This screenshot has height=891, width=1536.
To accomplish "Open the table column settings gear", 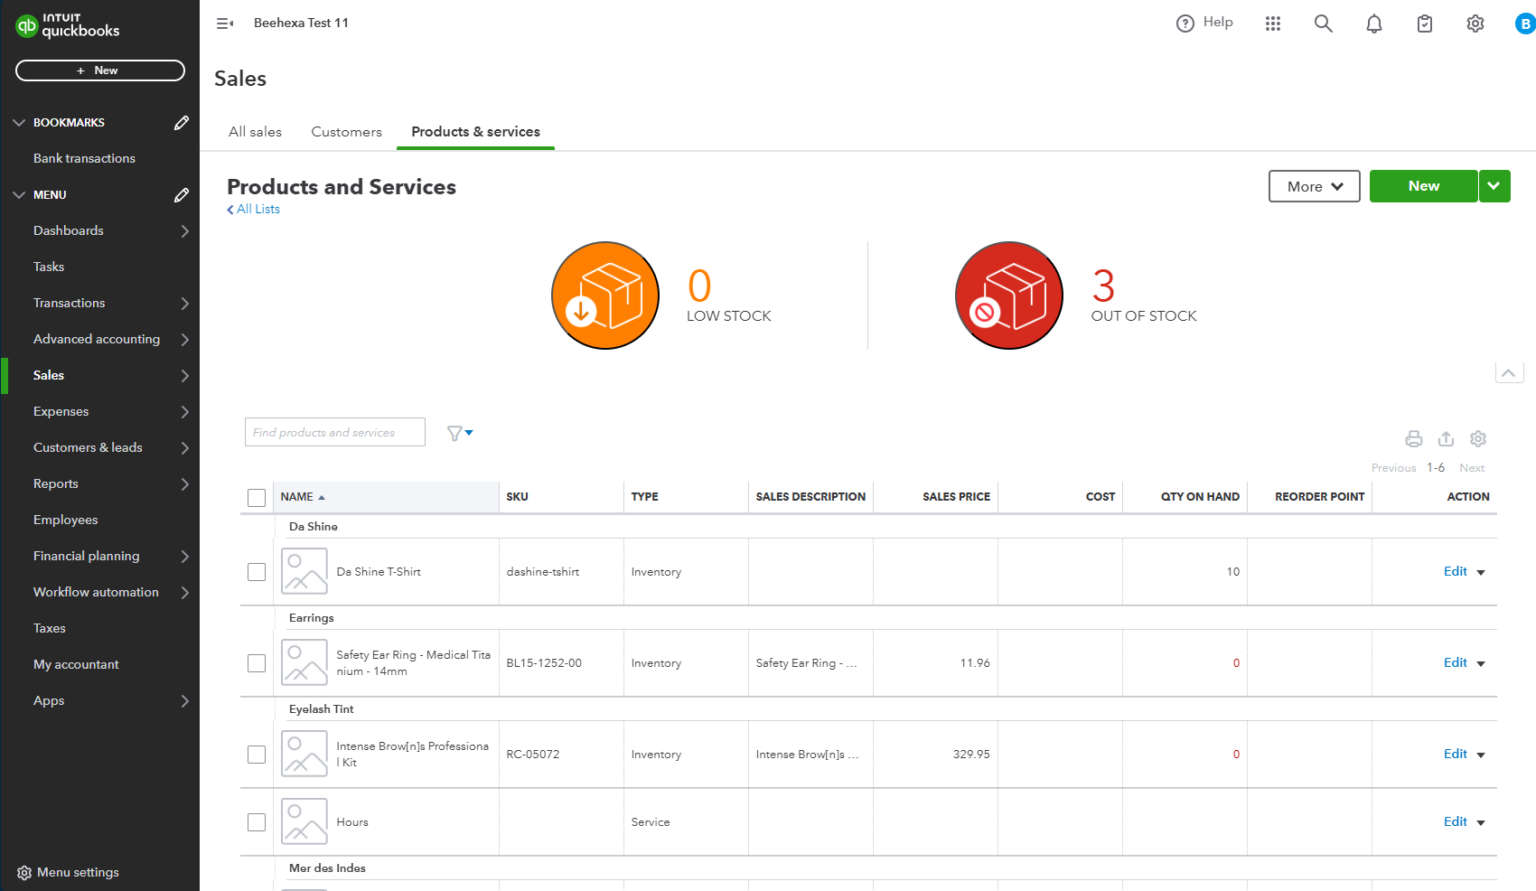I will pyautogui.click(x=1478, y=438).
